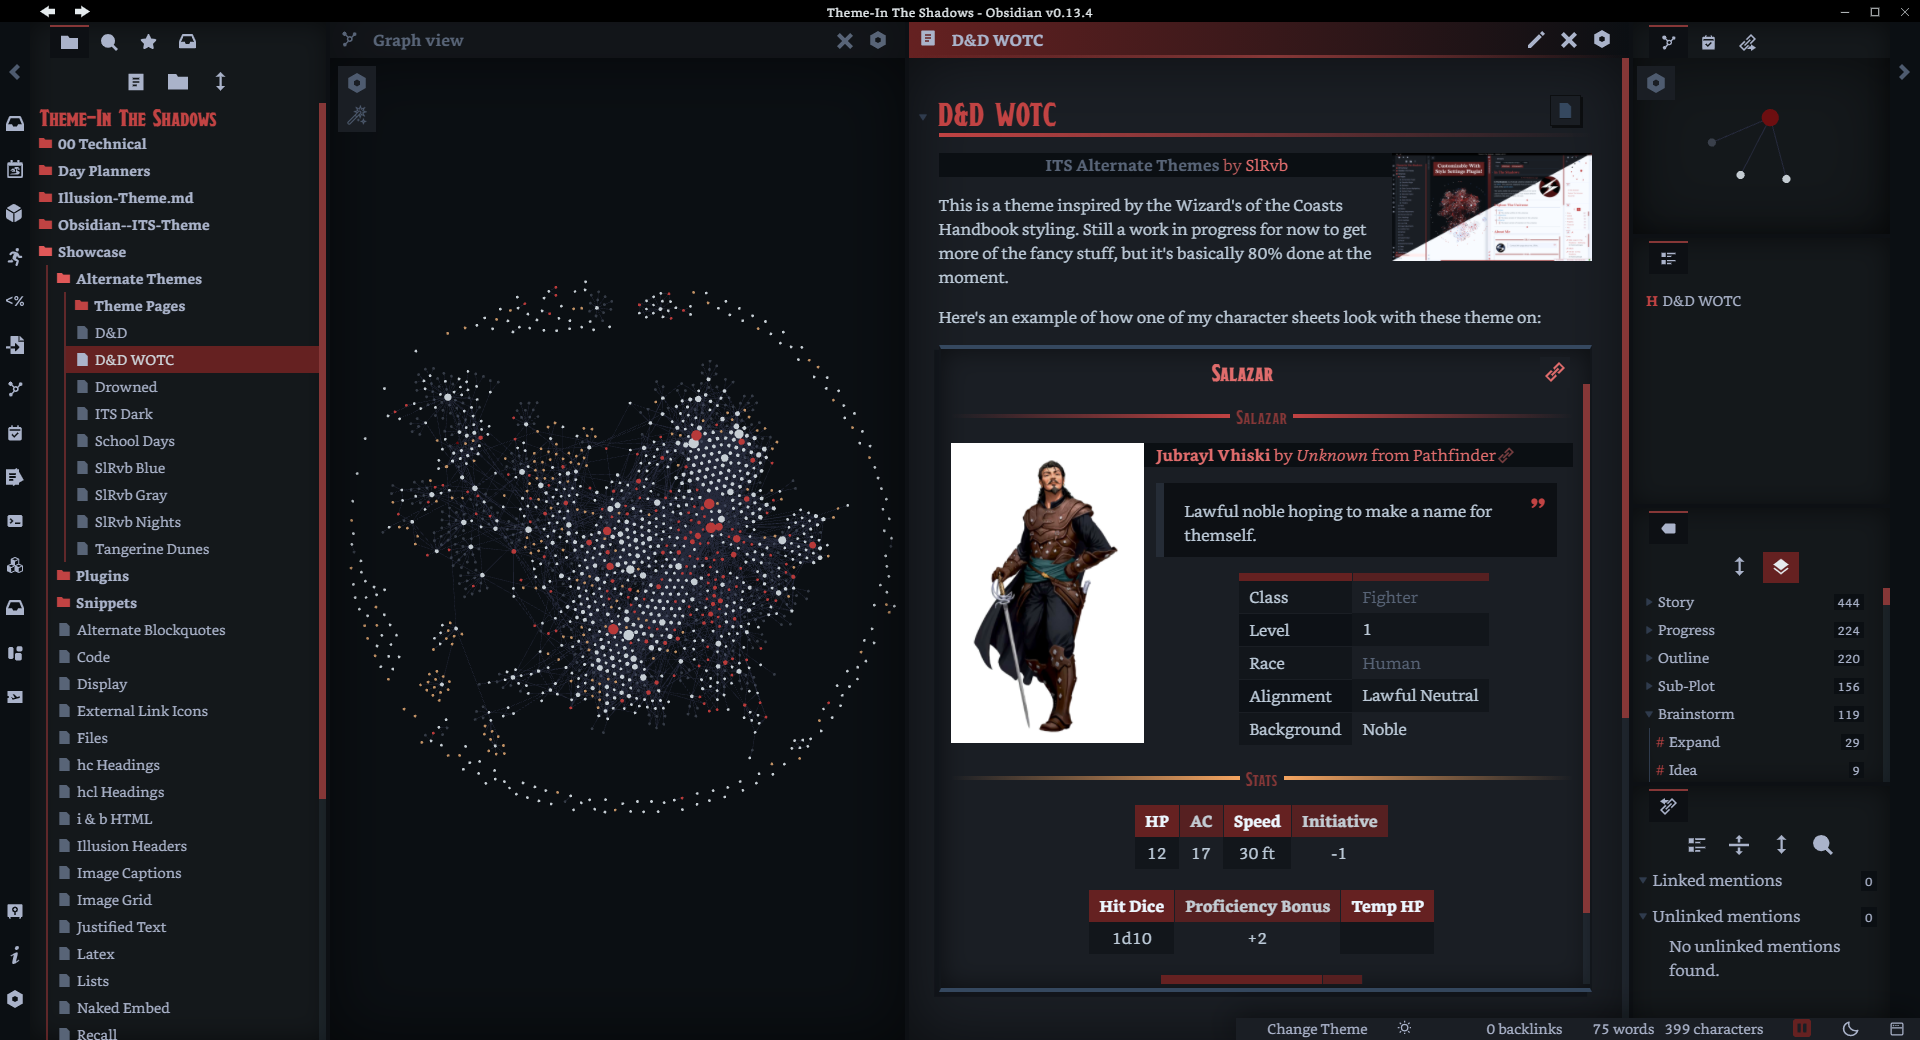Open local graph settings hexagon
The width and height of the screenshot is (1920, 1040).
pos(1656,83)
